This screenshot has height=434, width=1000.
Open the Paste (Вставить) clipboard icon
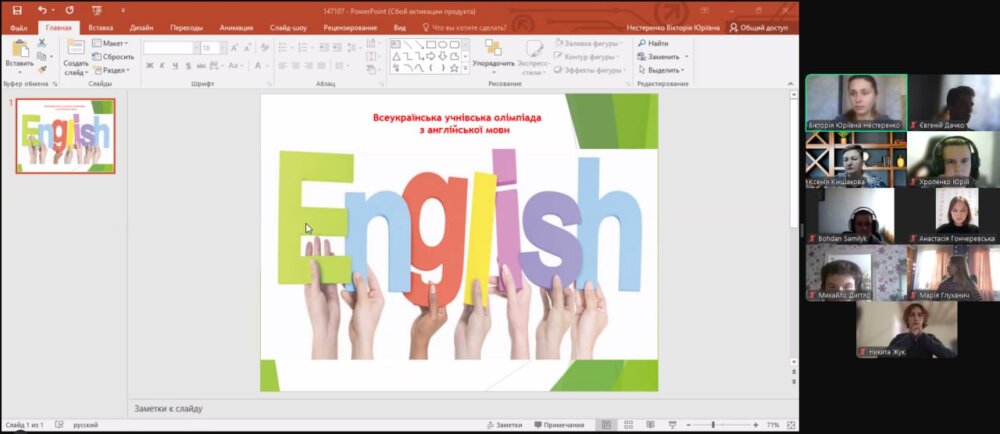[x=20, y=48]
